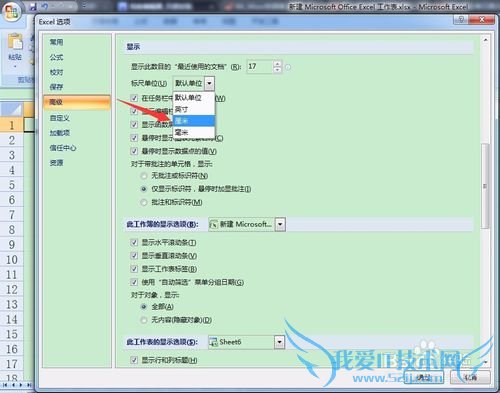Screen dimensions: 500x393
Task: Click the select-all corner of the worksheet
Action: tap(11, 109)
